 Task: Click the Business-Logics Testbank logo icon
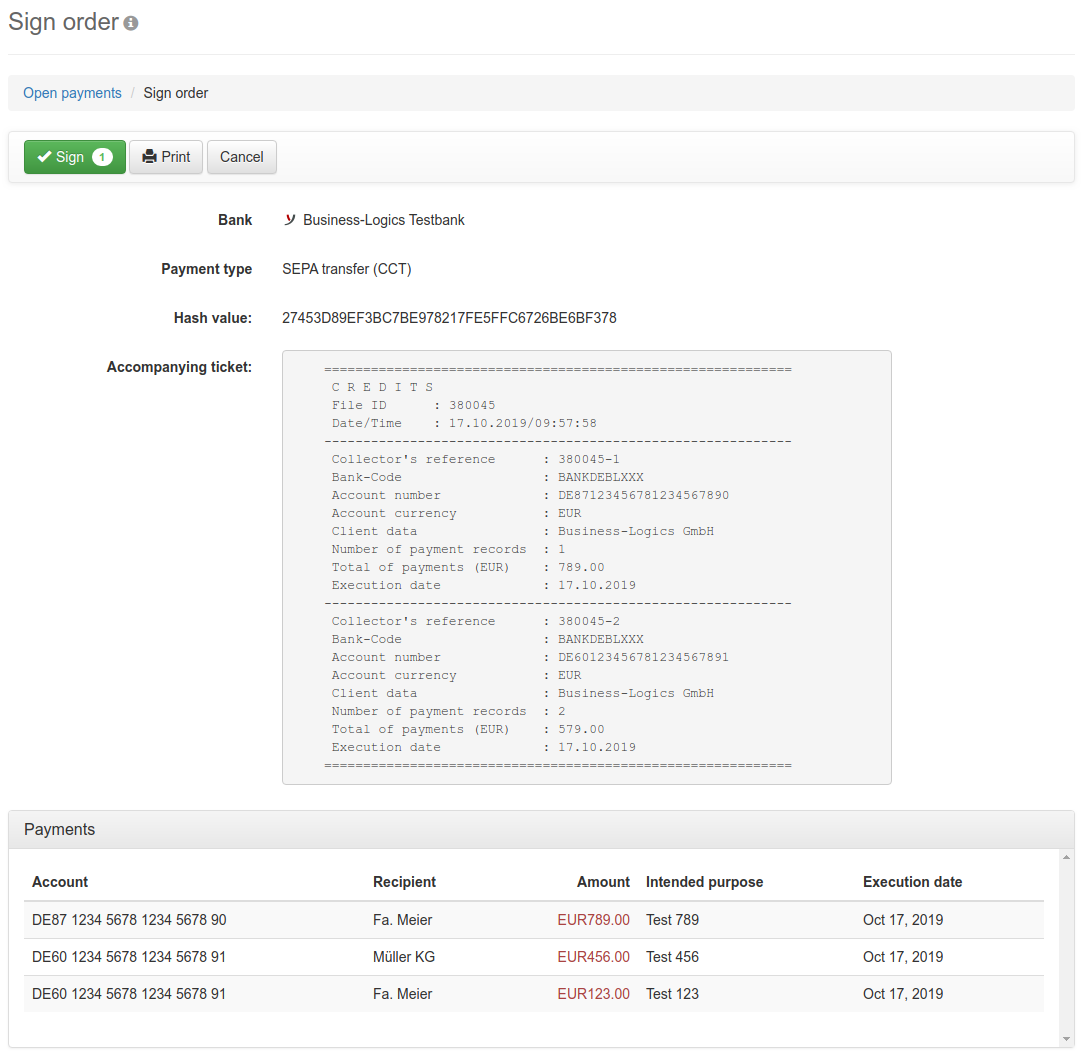click(x=290, y=220)
